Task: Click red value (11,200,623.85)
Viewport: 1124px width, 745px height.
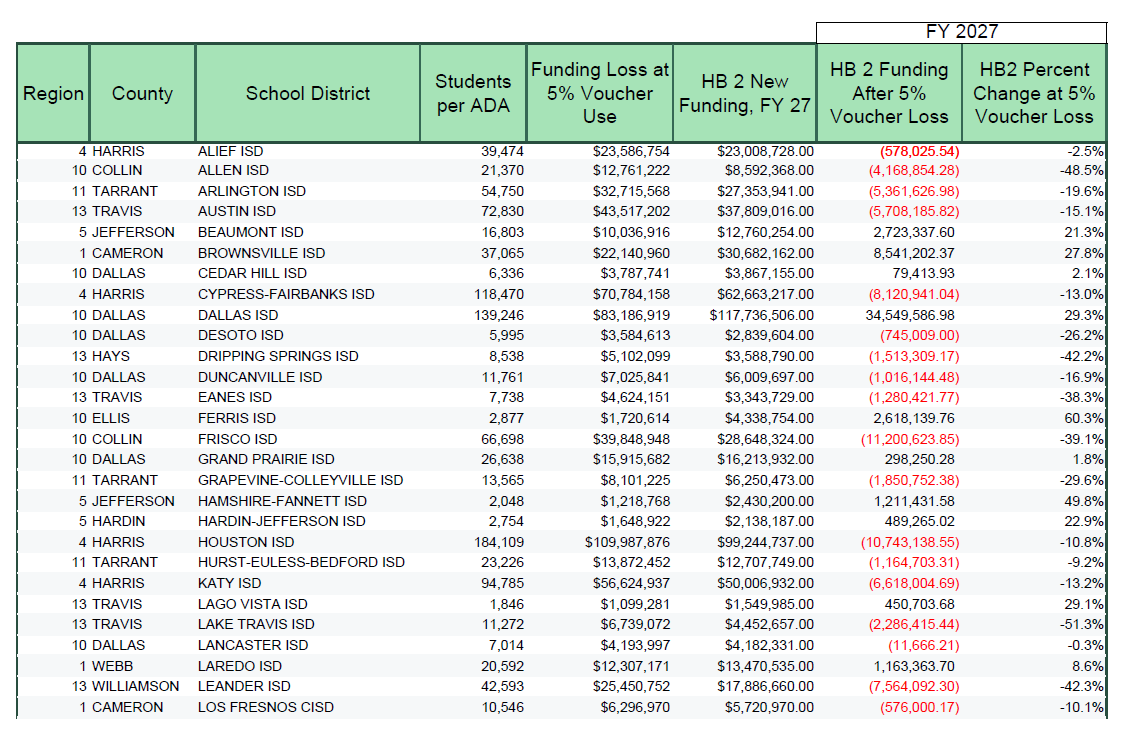Action: pos(910,440)
